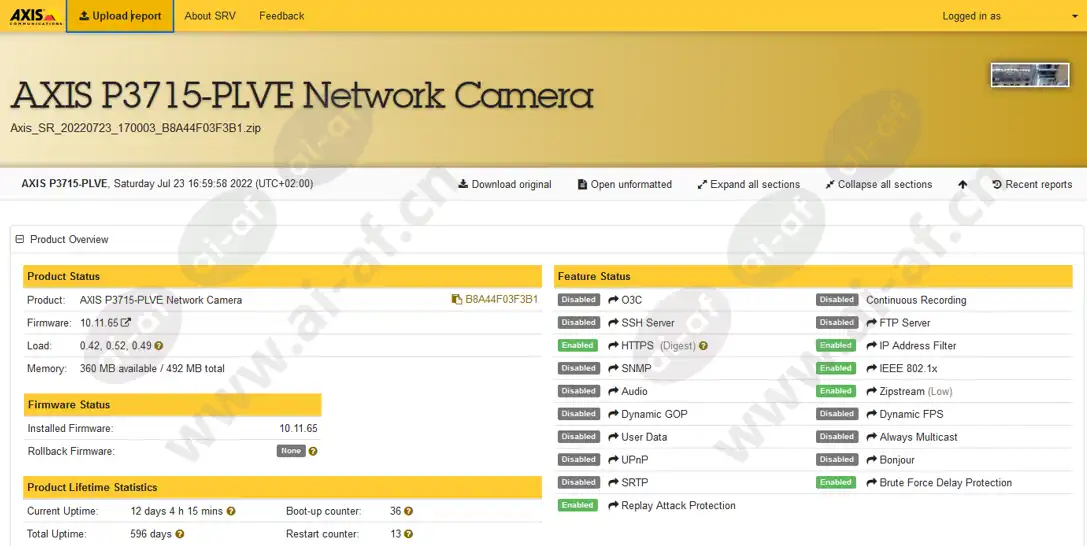Collapse the Product Overview section
Screen dimensions: 1087x546
point(19,239)
